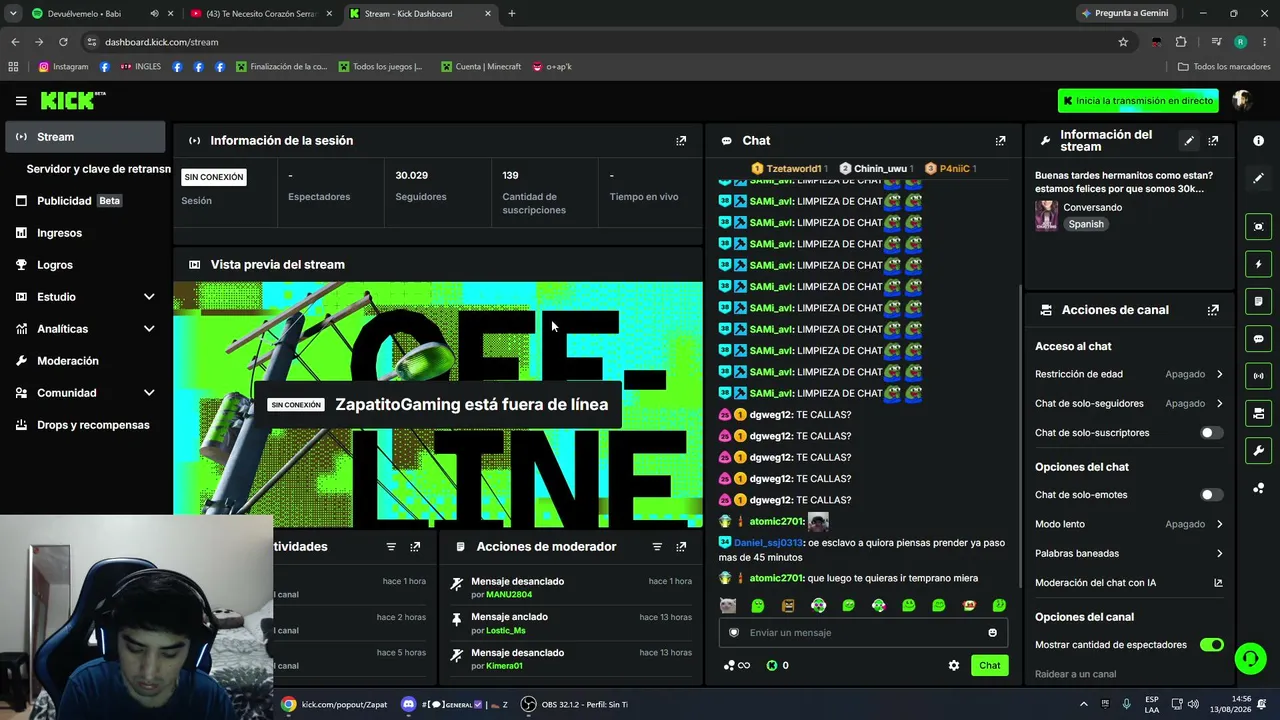1280x720 pixels.
Task: Click Inicia la transmisión en directo button
Action: [x=1139, y=101]
